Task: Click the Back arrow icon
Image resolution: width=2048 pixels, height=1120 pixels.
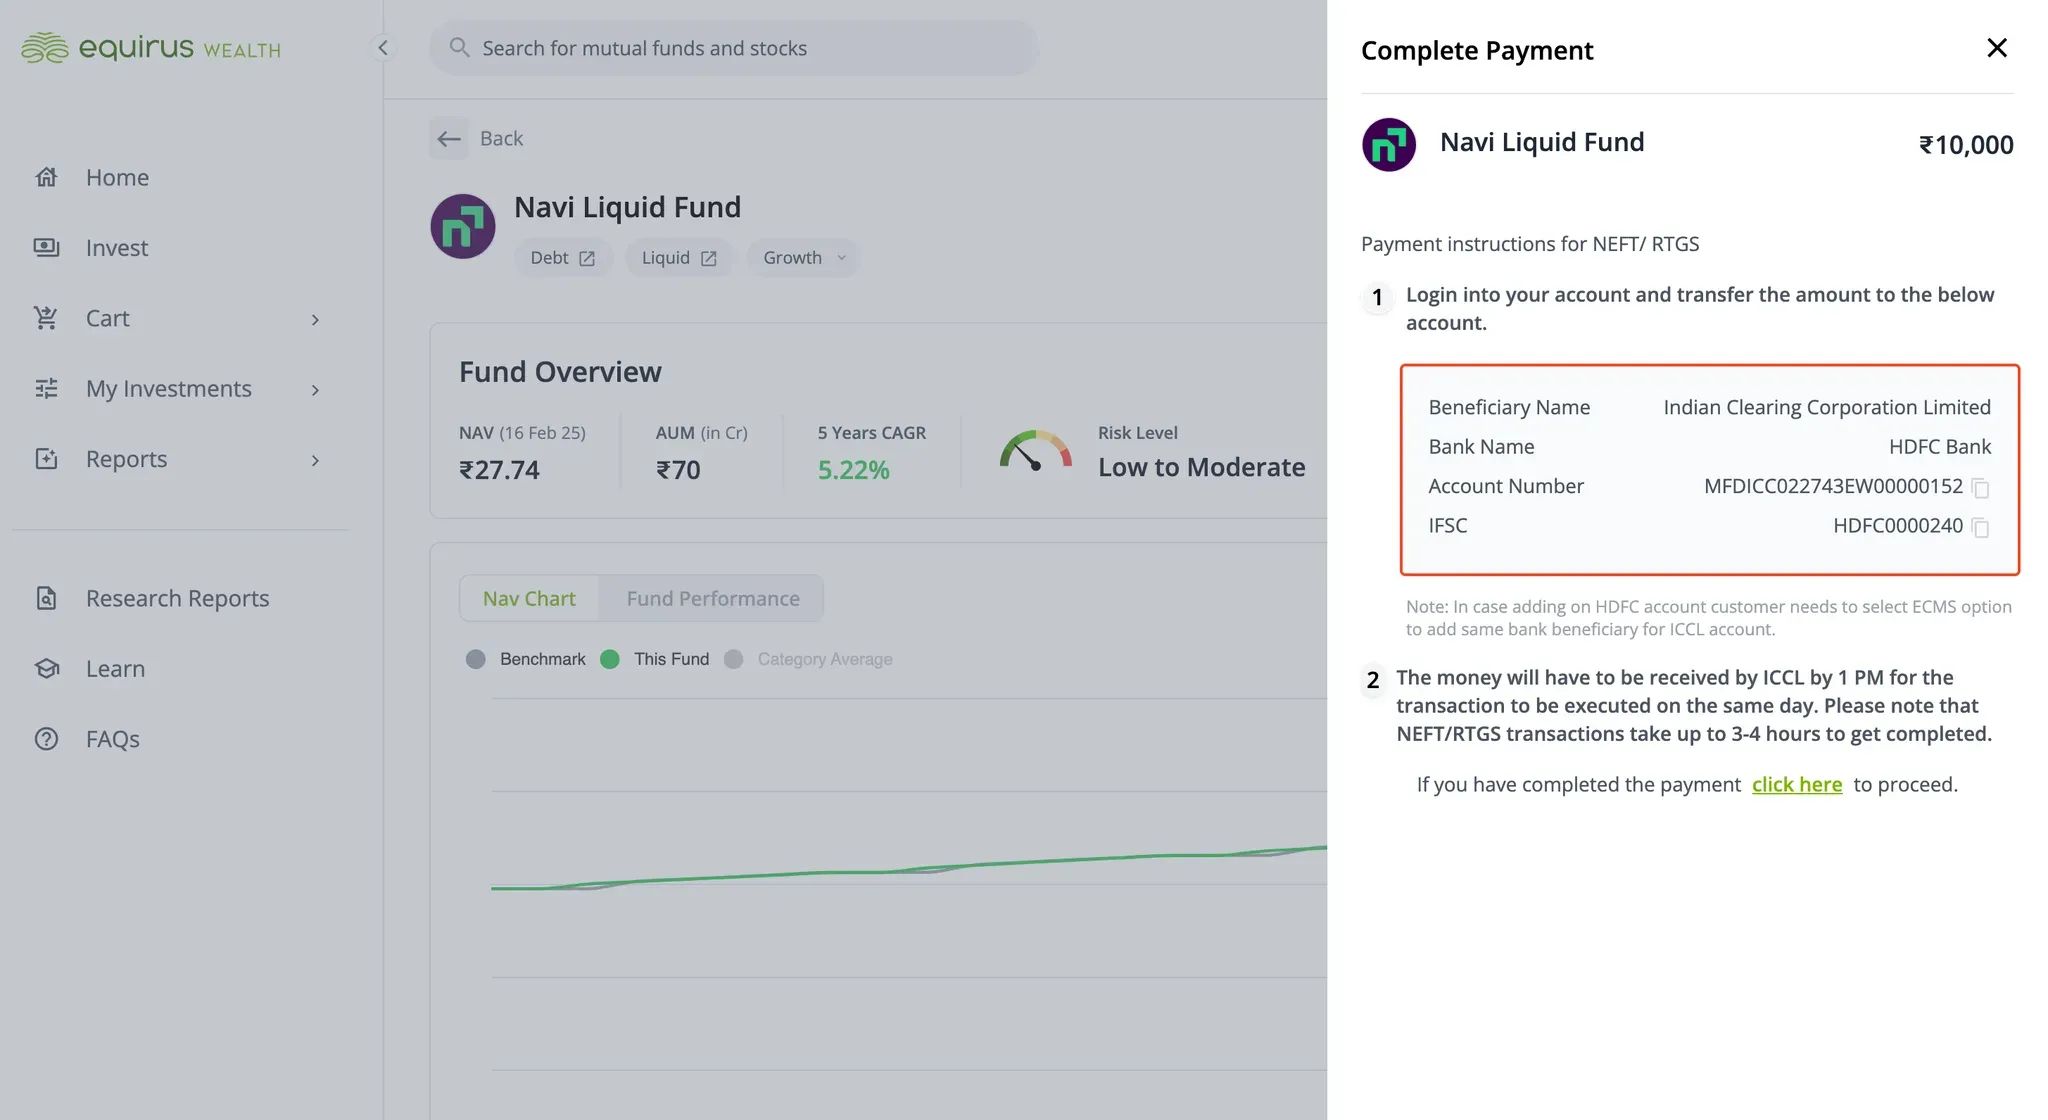Action: point(449,138)
